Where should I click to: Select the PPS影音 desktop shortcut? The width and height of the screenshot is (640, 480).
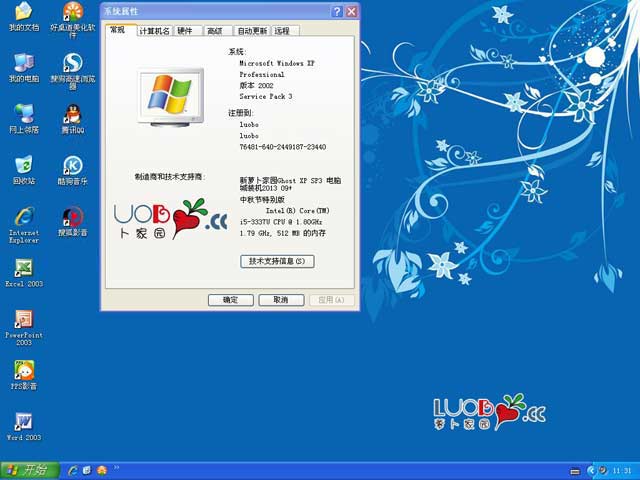[x=24, y=376]
